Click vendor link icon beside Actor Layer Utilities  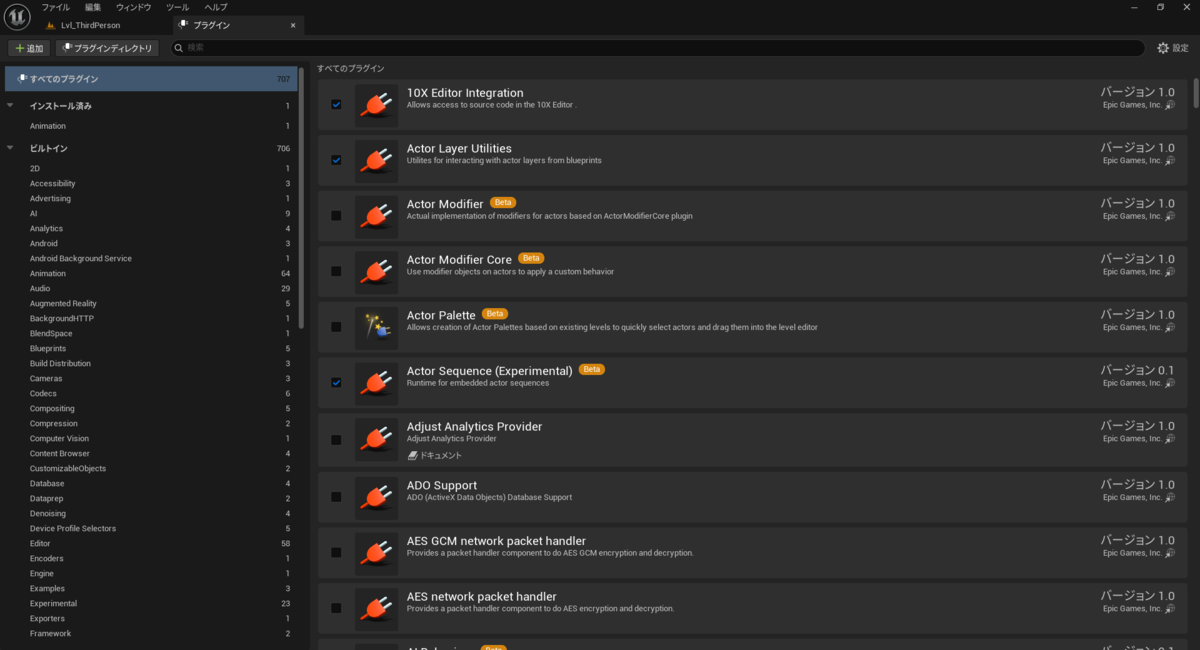(1170, 160)
